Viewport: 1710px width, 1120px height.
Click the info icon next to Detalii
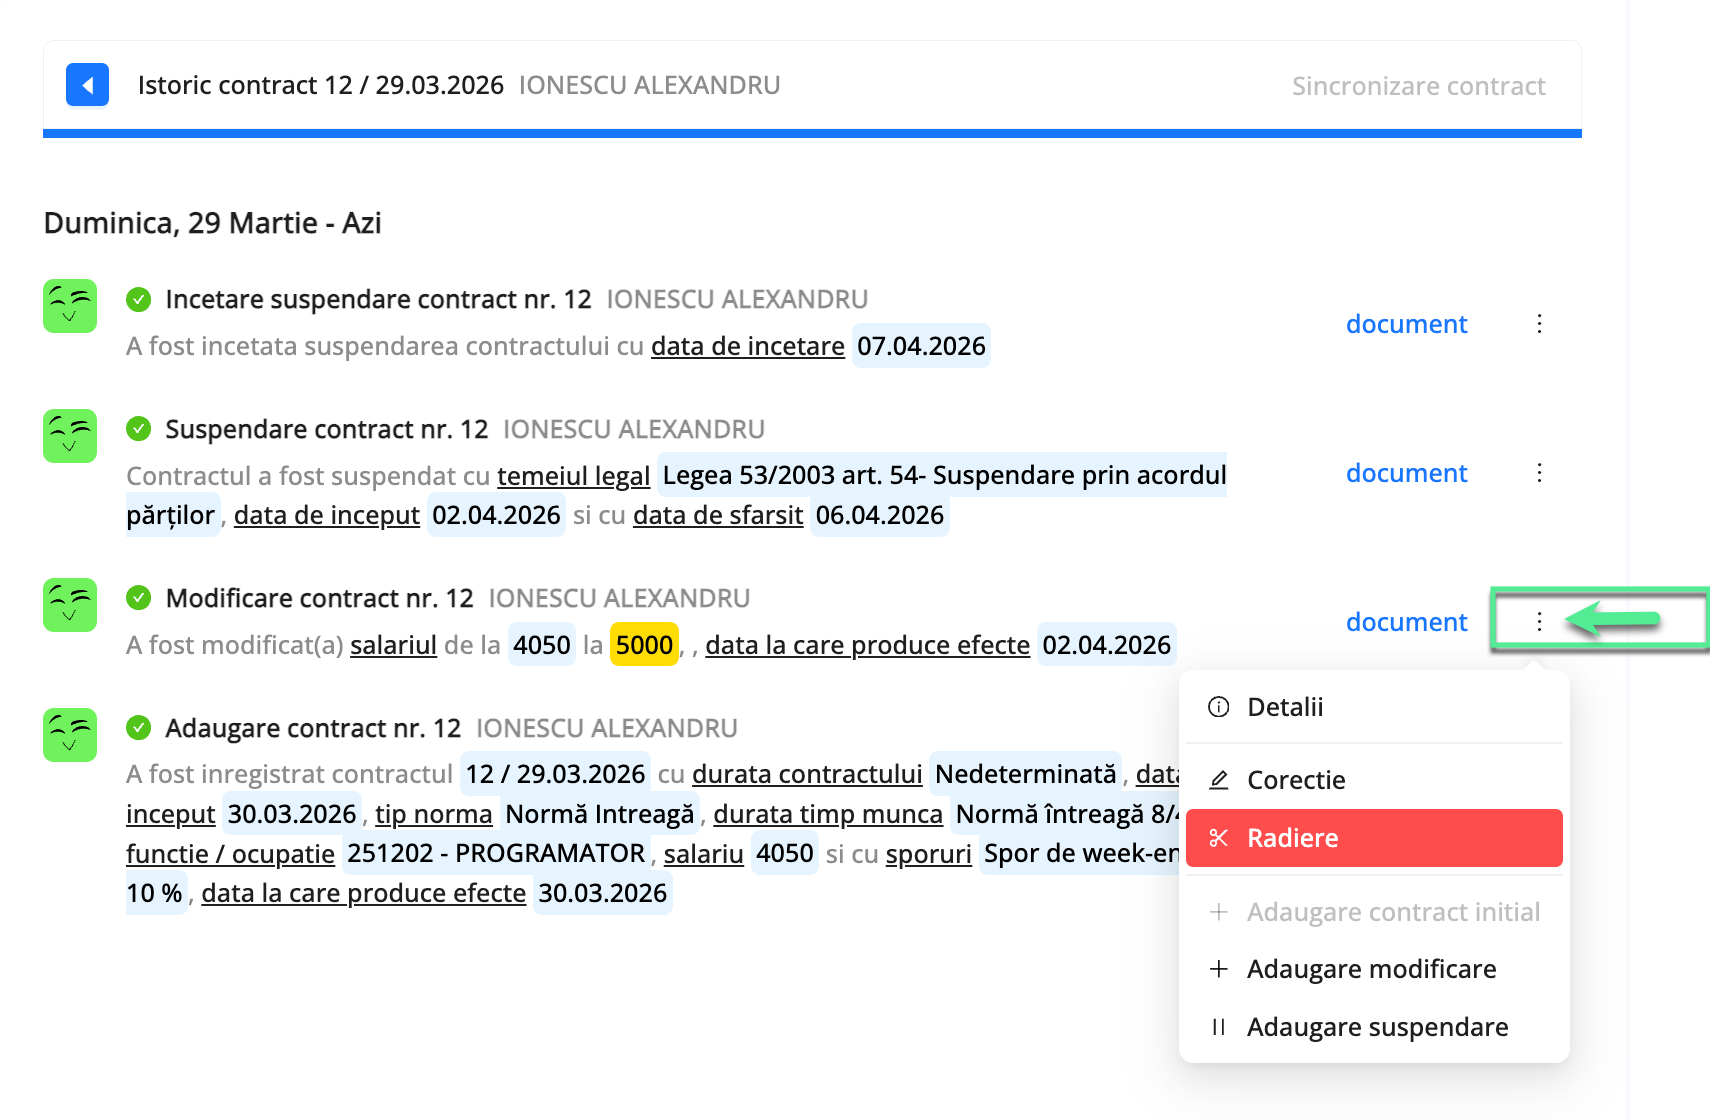1218,707
